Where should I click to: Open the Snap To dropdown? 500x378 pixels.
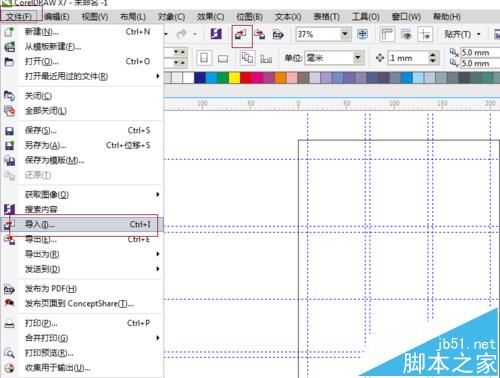(462, 34)
